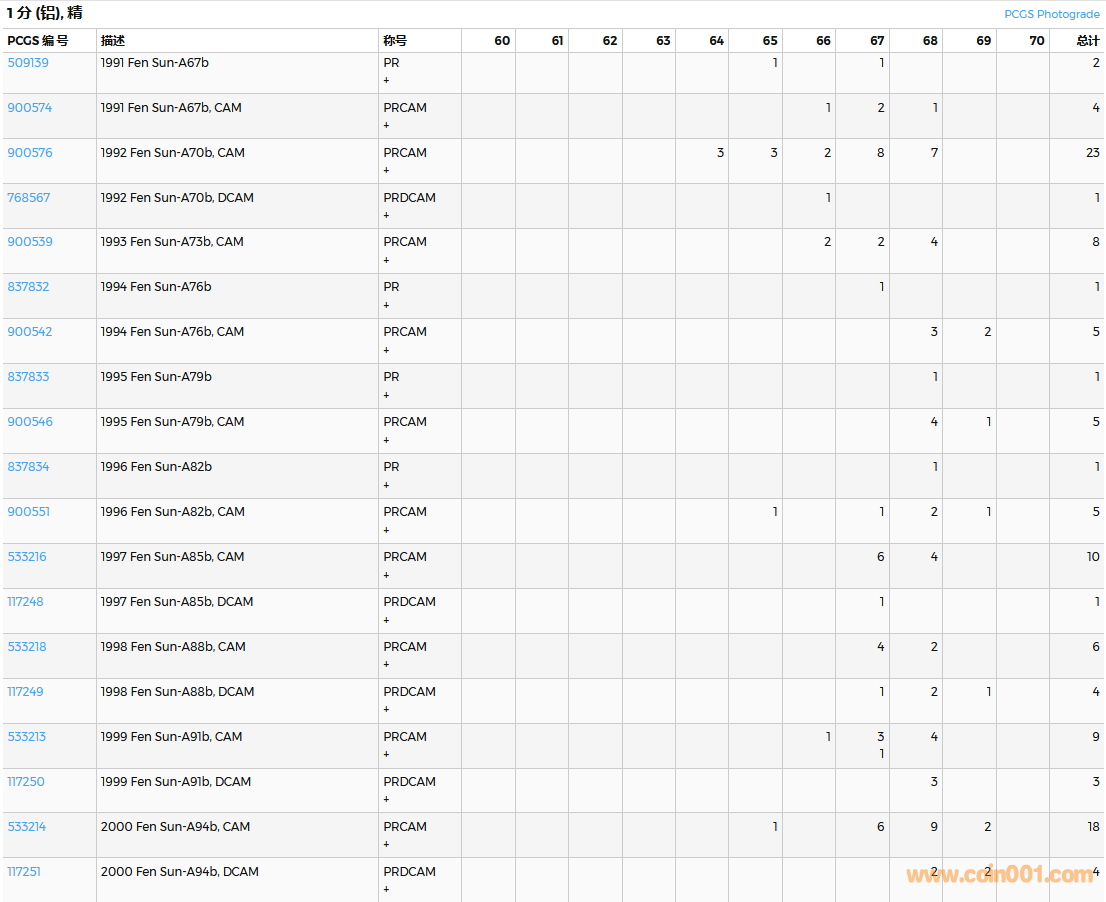
Task: Open PCGS number 509139 link
Action: 28,63
